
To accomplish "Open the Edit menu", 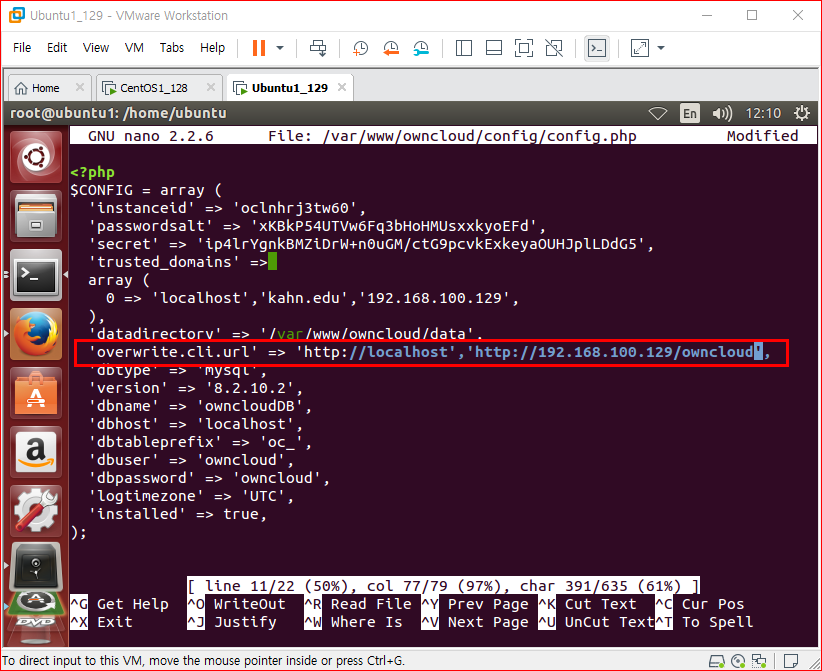I will tap(57, 48).
